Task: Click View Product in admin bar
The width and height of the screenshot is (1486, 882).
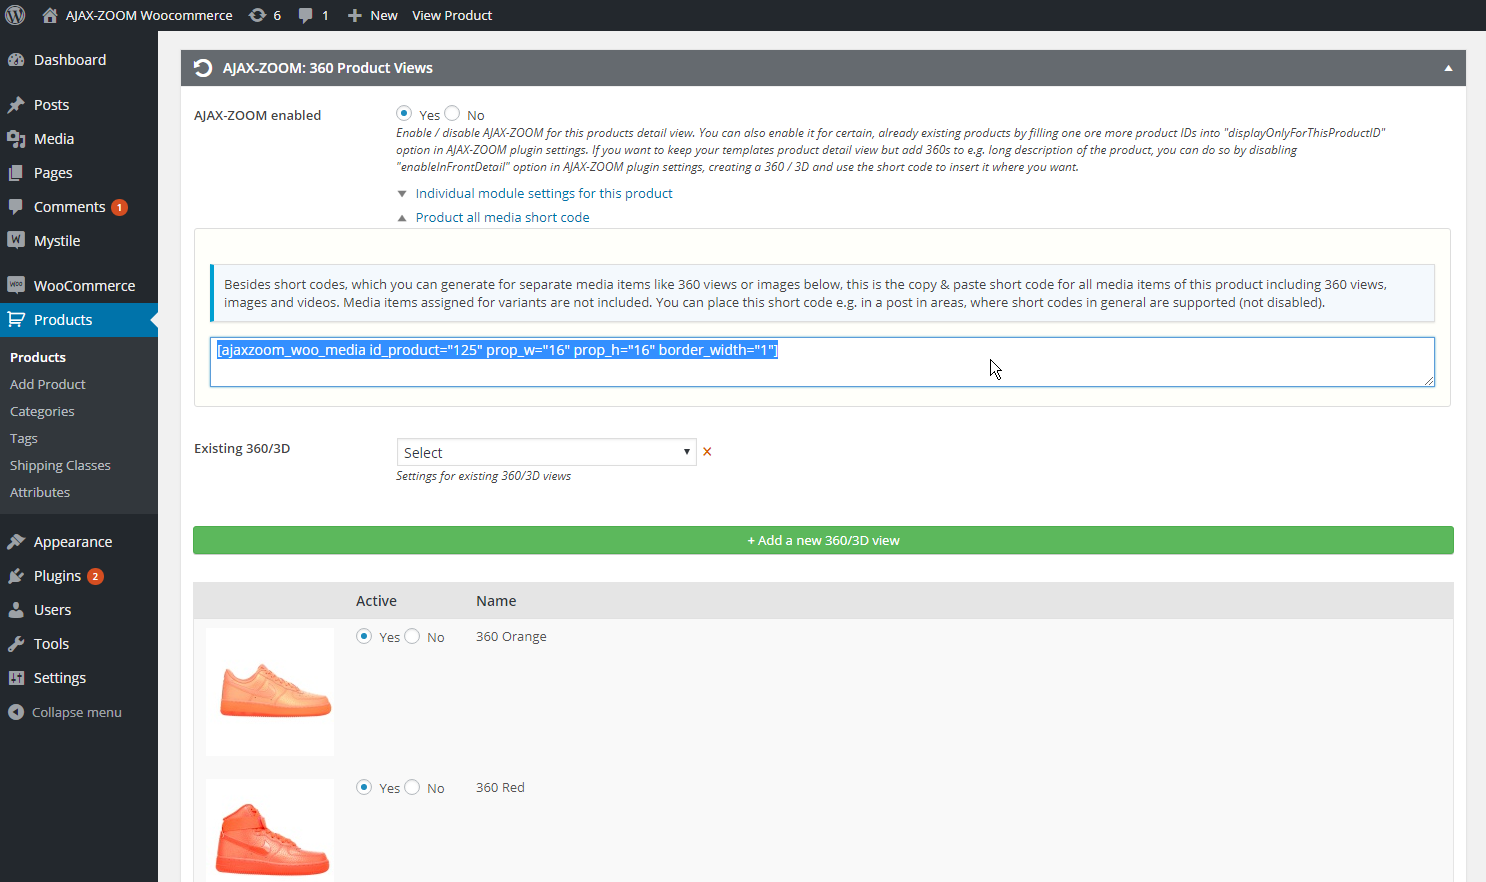Action: (452, 15)
